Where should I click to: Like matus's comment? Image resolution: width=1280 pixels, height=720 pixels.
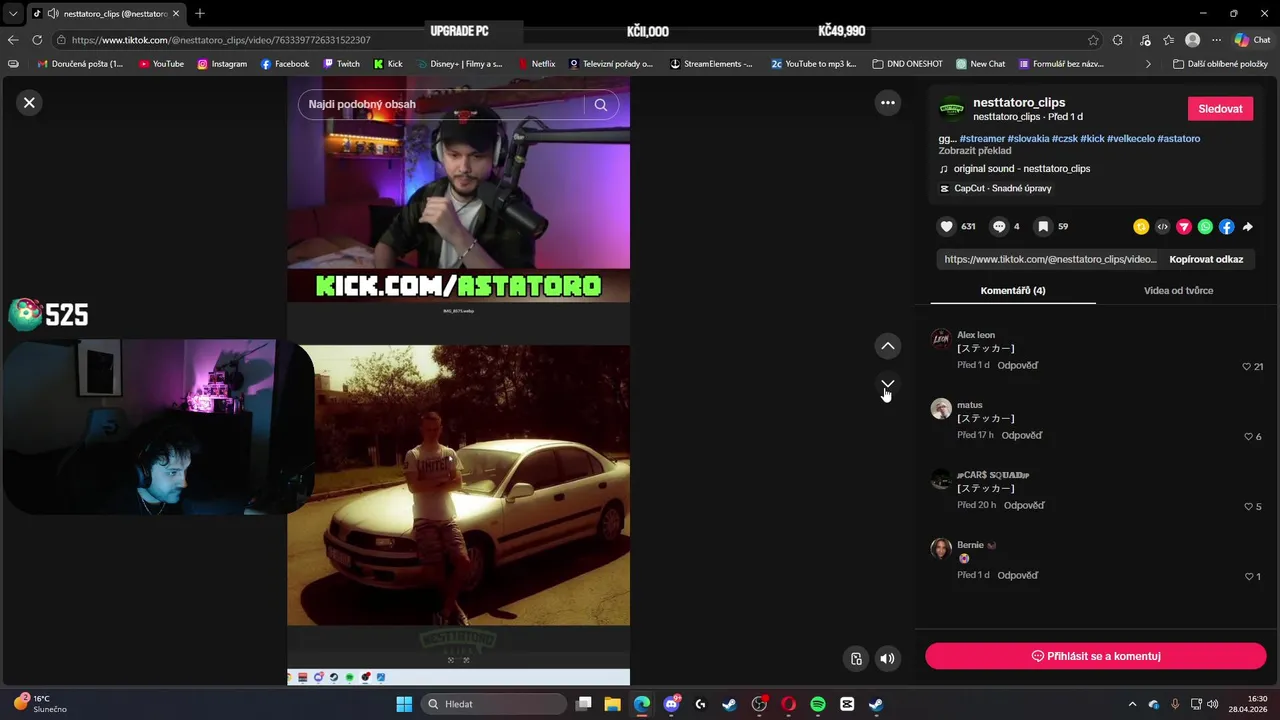(x=1249, y=437)
